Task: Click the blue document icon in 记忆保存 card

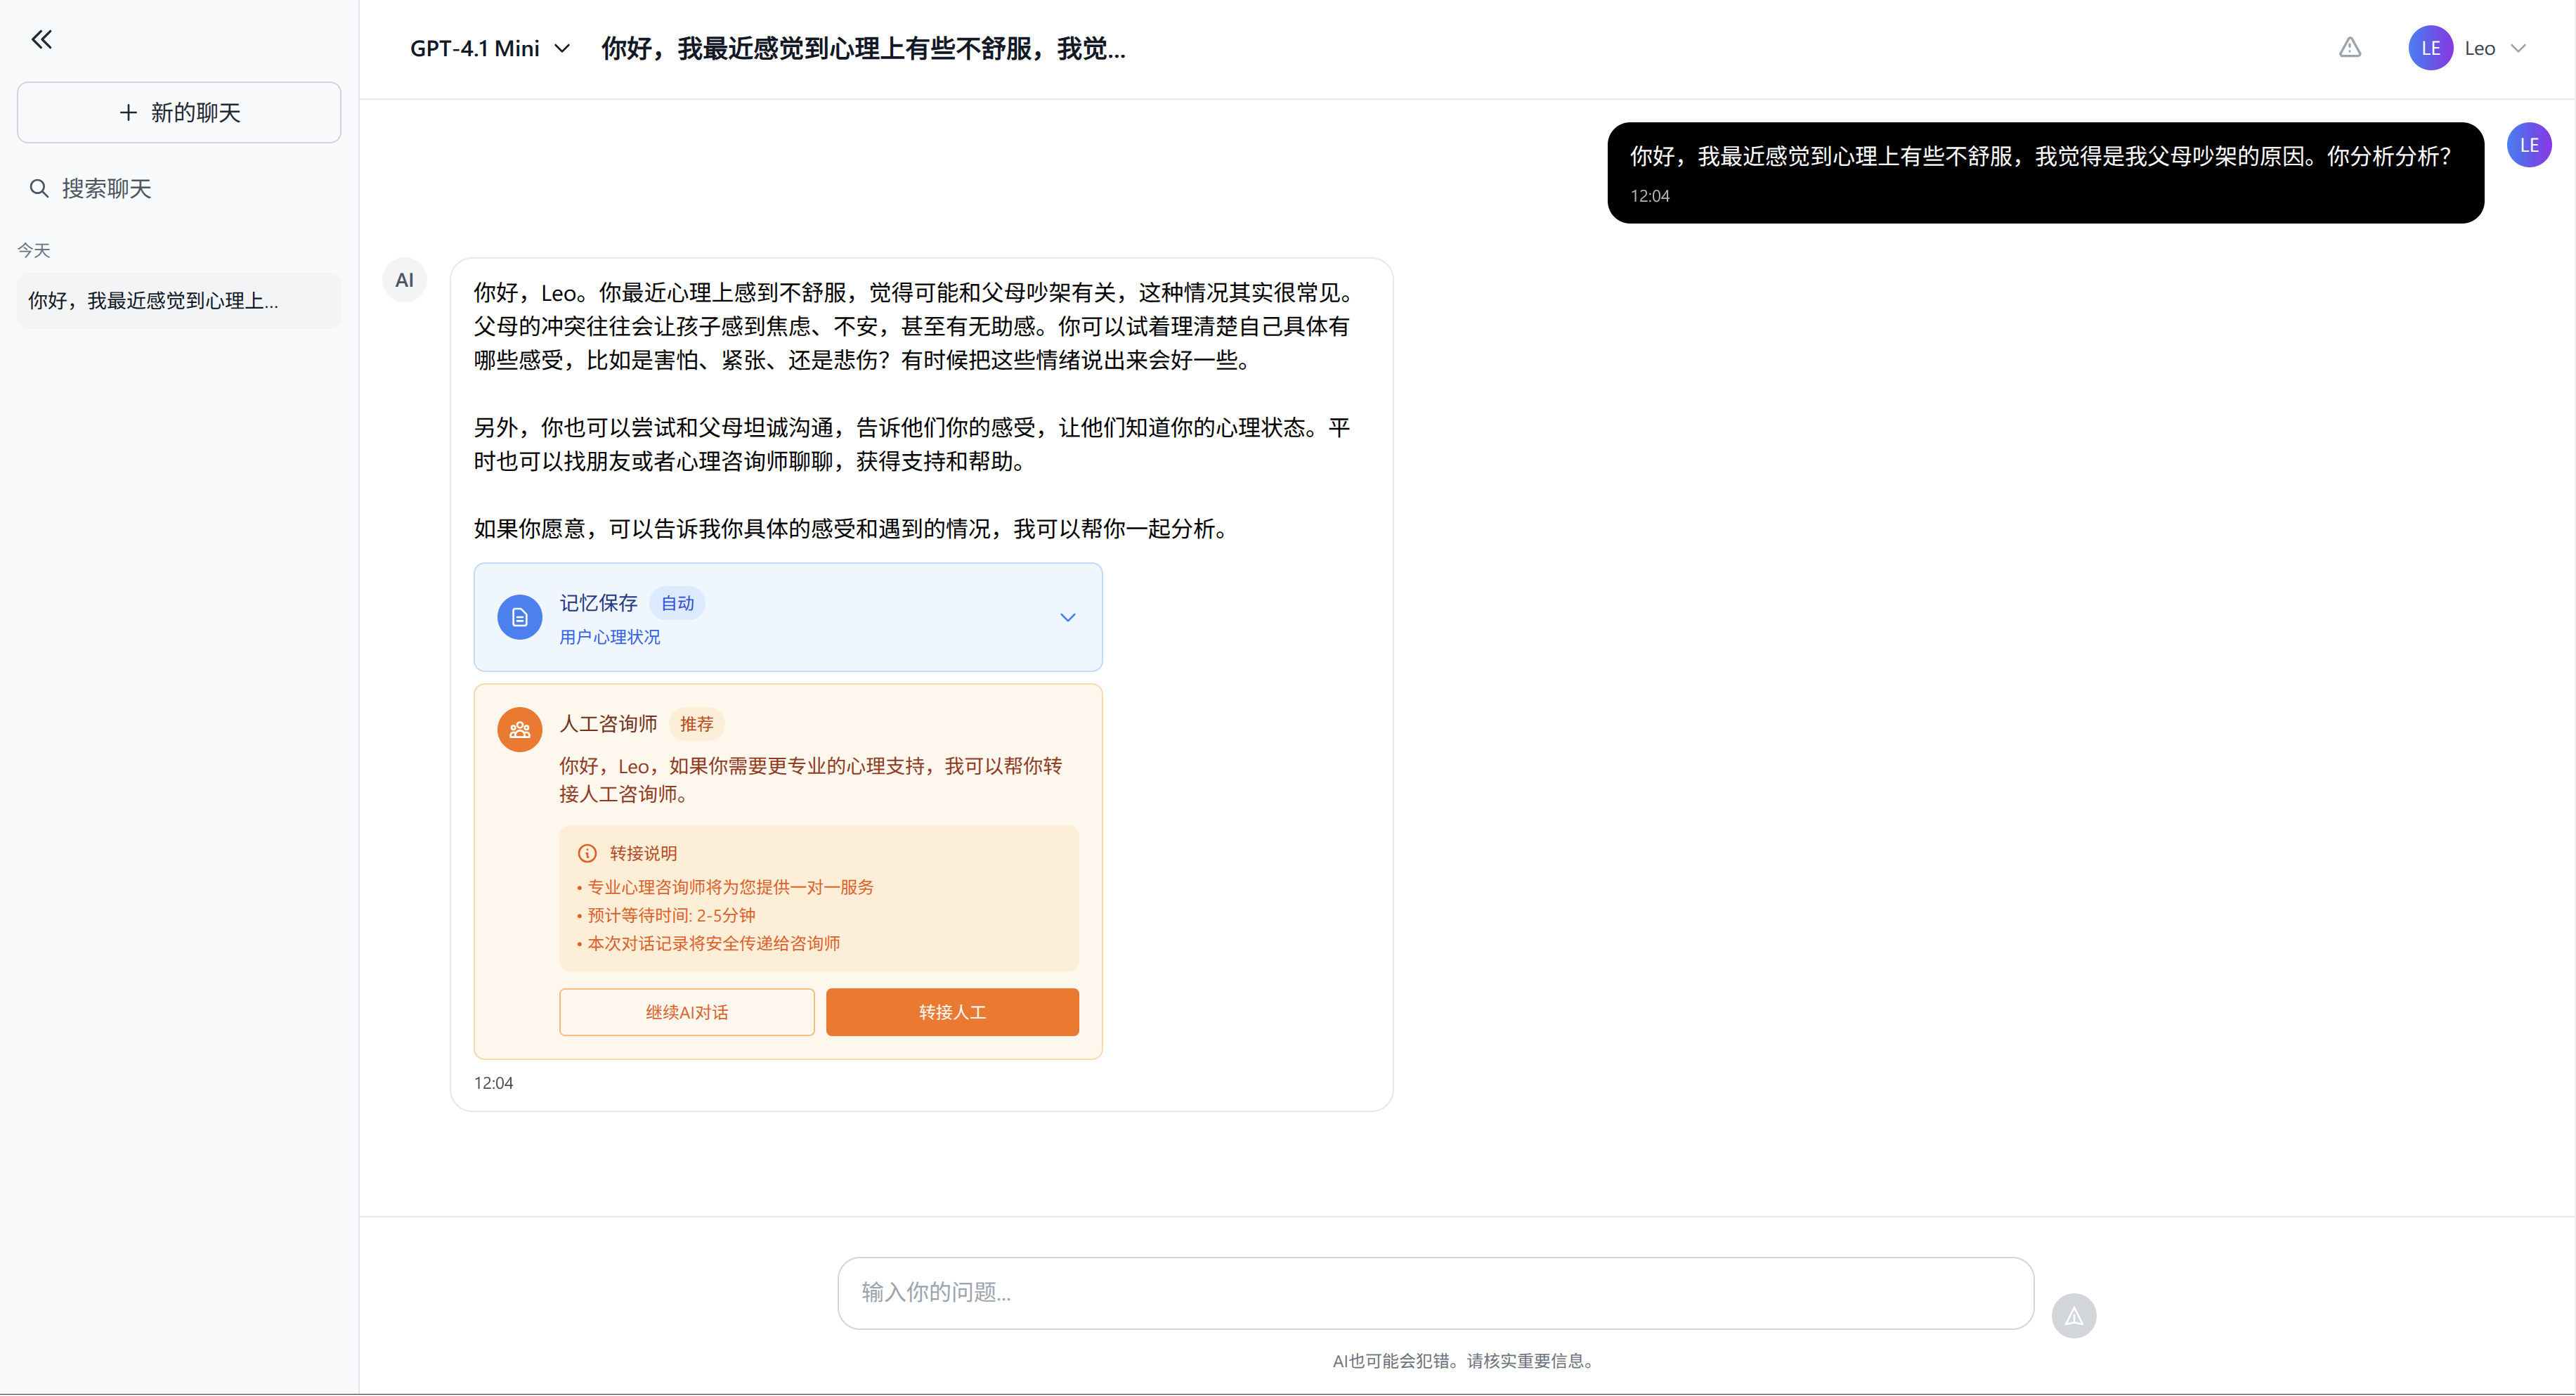Action: click(x=519, y=617)
